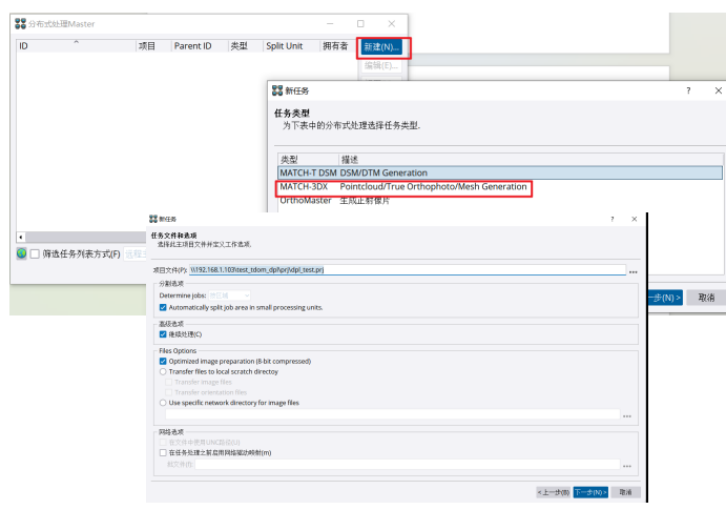Enable the 筛选任务列表方式 filter checkbox
This screenshot has height=510, width=727.
[35, 254]
